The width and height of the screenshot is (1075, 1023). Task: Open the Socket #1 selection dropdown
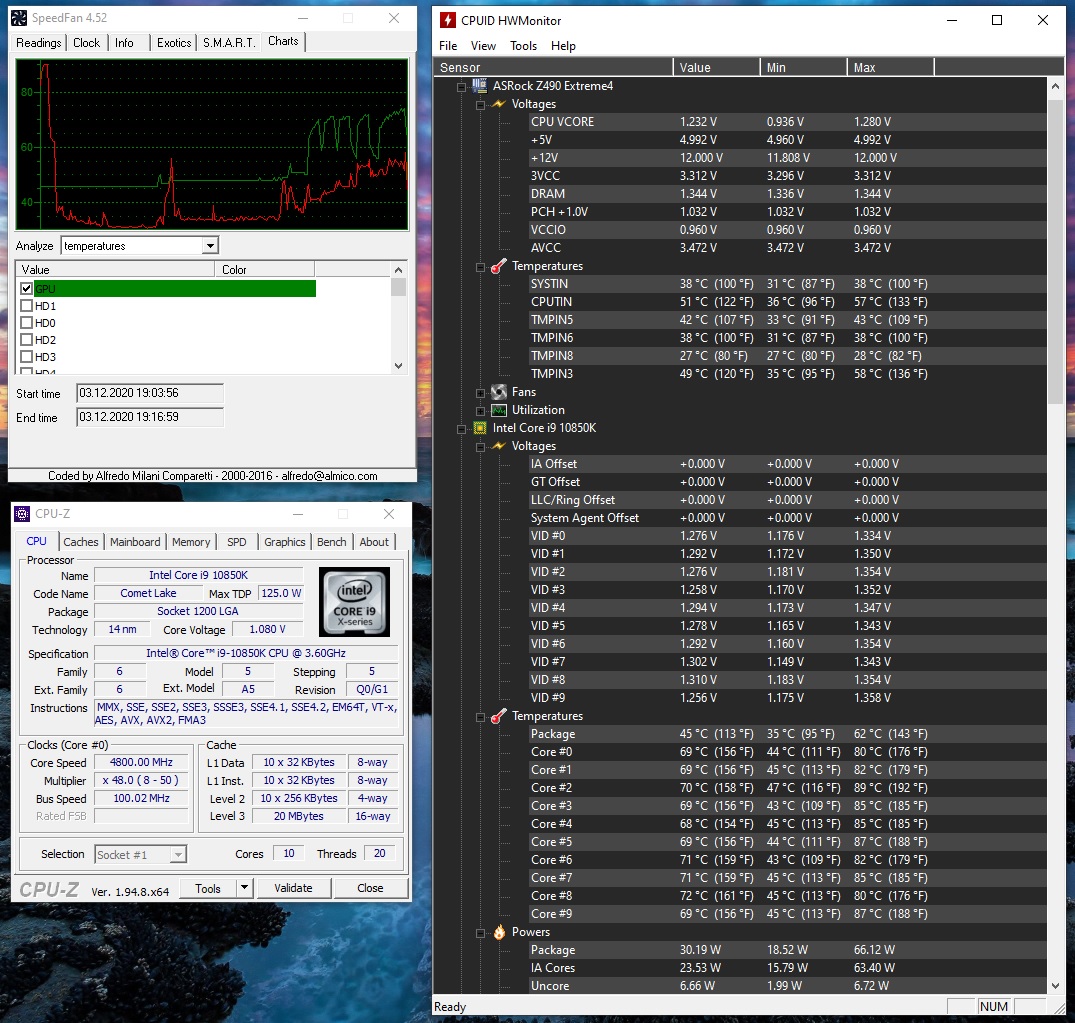[178, 854]
